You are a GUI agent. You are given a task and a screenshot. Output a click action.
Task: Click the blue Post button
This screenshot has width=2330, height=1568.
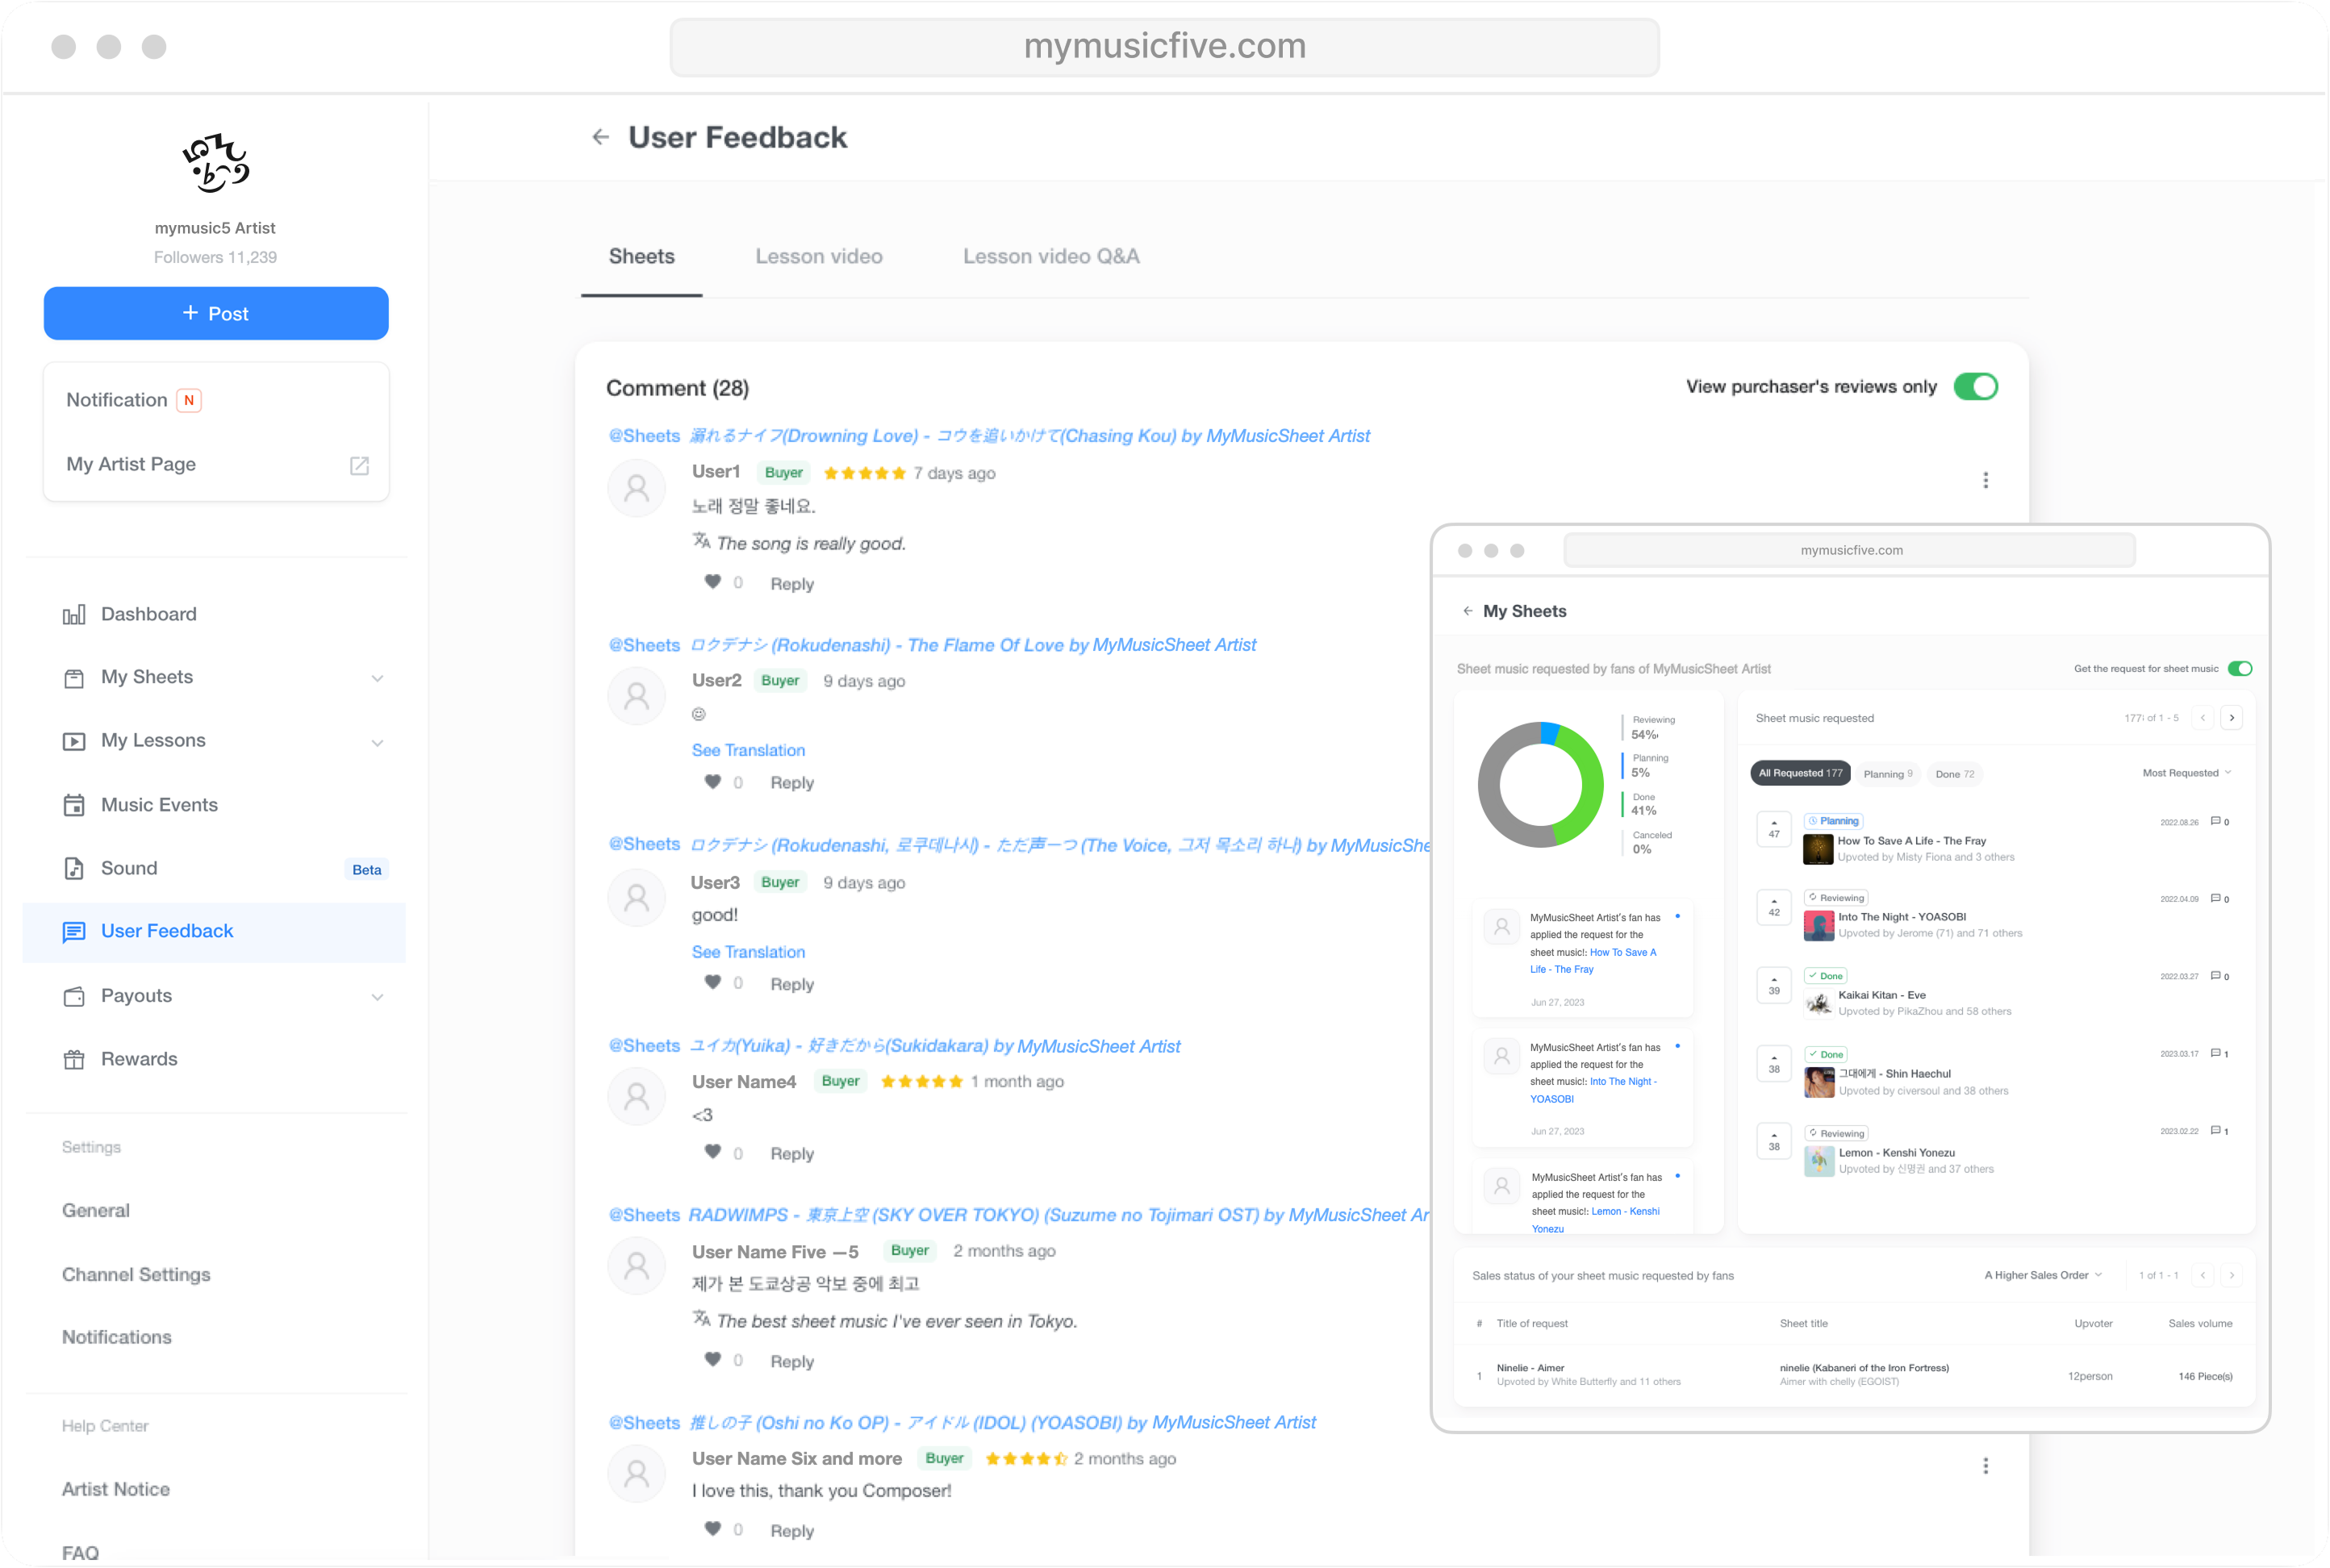216,314
